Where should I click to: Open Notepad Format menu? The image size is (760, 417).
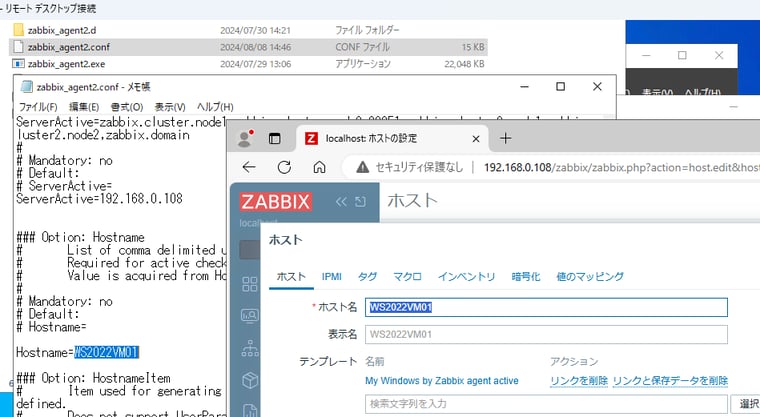tap(127, 107)
